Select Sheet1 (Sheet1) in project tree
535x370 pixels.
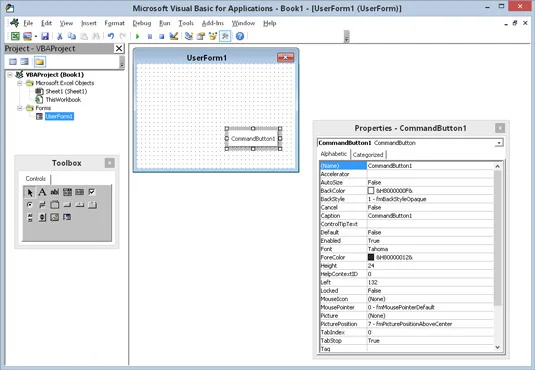pos(66,91)
